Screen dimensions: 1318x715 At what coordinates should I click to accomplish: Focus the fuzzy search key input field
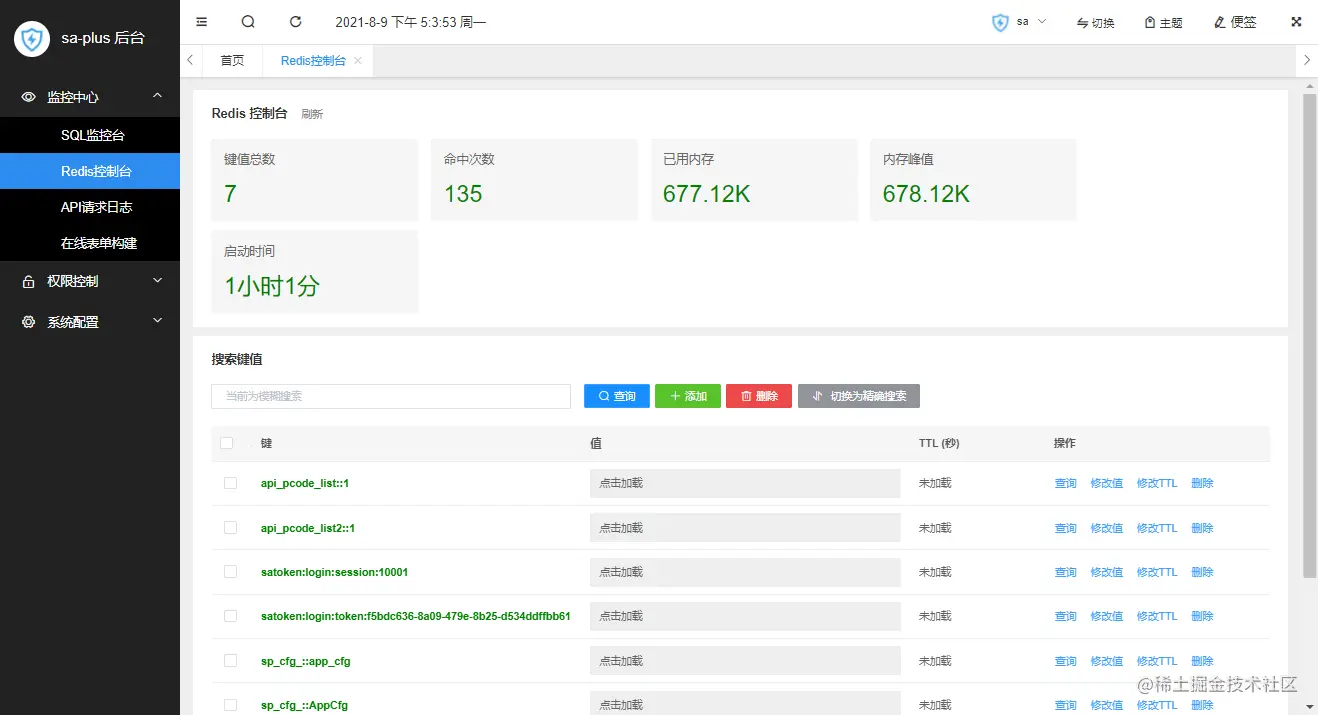tap(391, 396)
